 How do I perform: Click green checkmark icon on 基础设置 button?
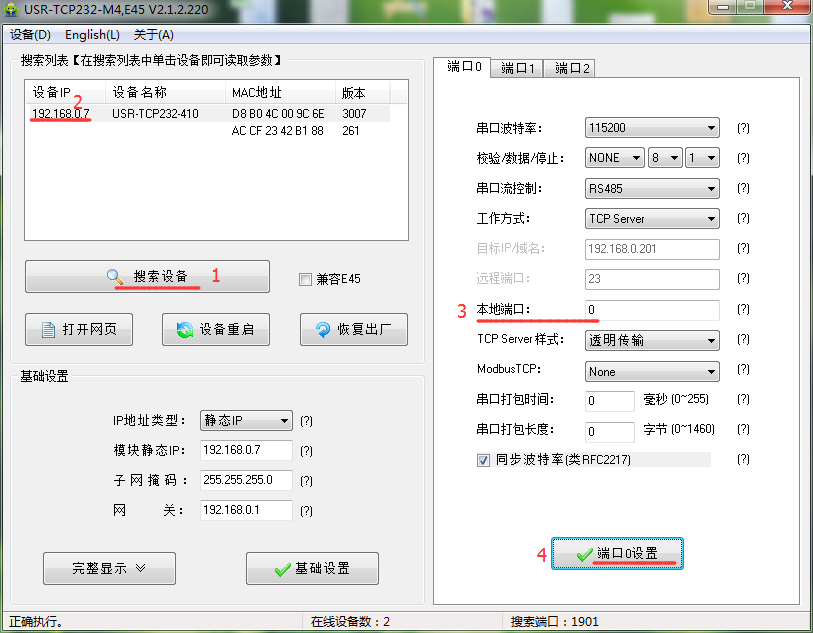(283, 569)
